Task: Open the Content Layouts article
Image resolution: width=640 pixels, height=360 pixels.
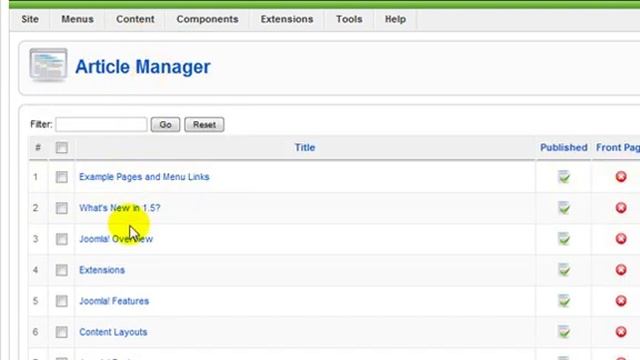Action: pos(113,332)
